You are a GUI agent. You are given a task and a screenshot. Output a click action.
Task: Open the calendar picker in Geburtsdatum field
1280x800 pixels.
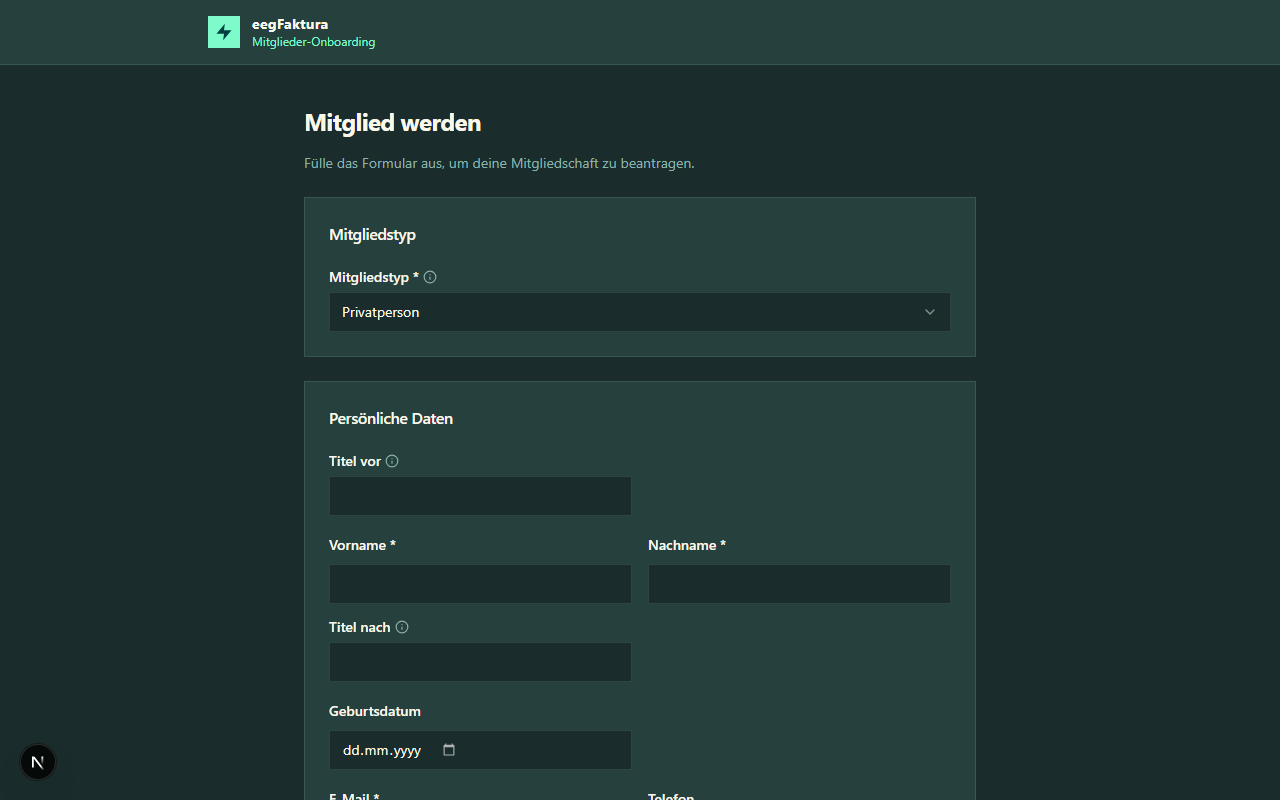[x=449, y=750]
